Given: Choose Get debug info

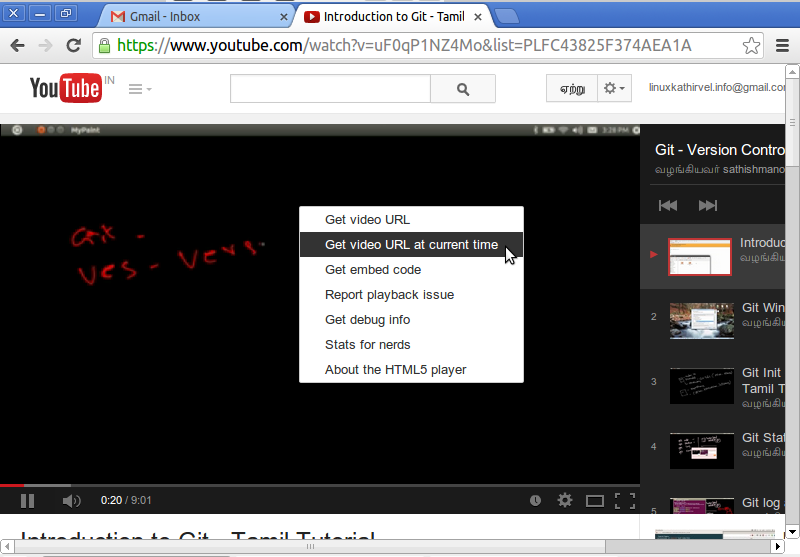Looking at the screenshot, I should [x=411, y=319].
